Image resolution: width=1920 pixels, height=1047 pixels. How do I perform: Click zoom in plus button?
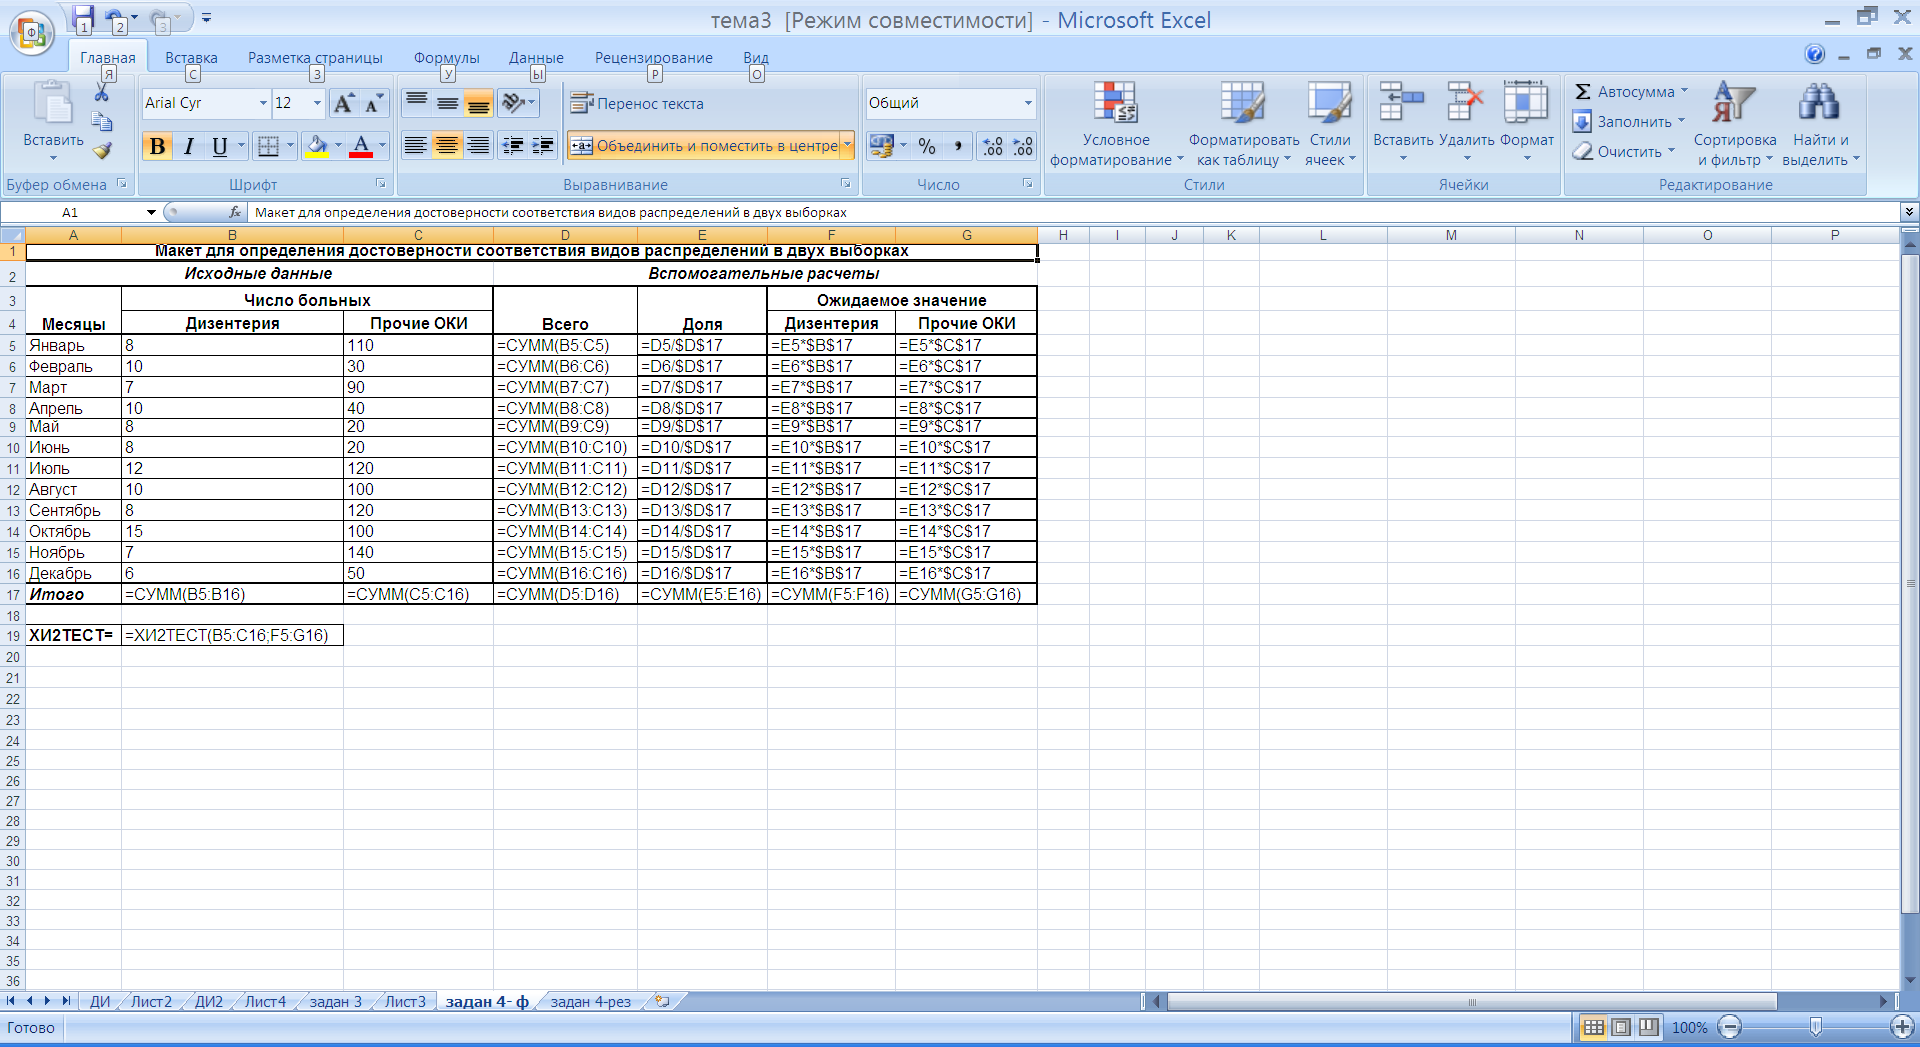pos(1902,1027)
